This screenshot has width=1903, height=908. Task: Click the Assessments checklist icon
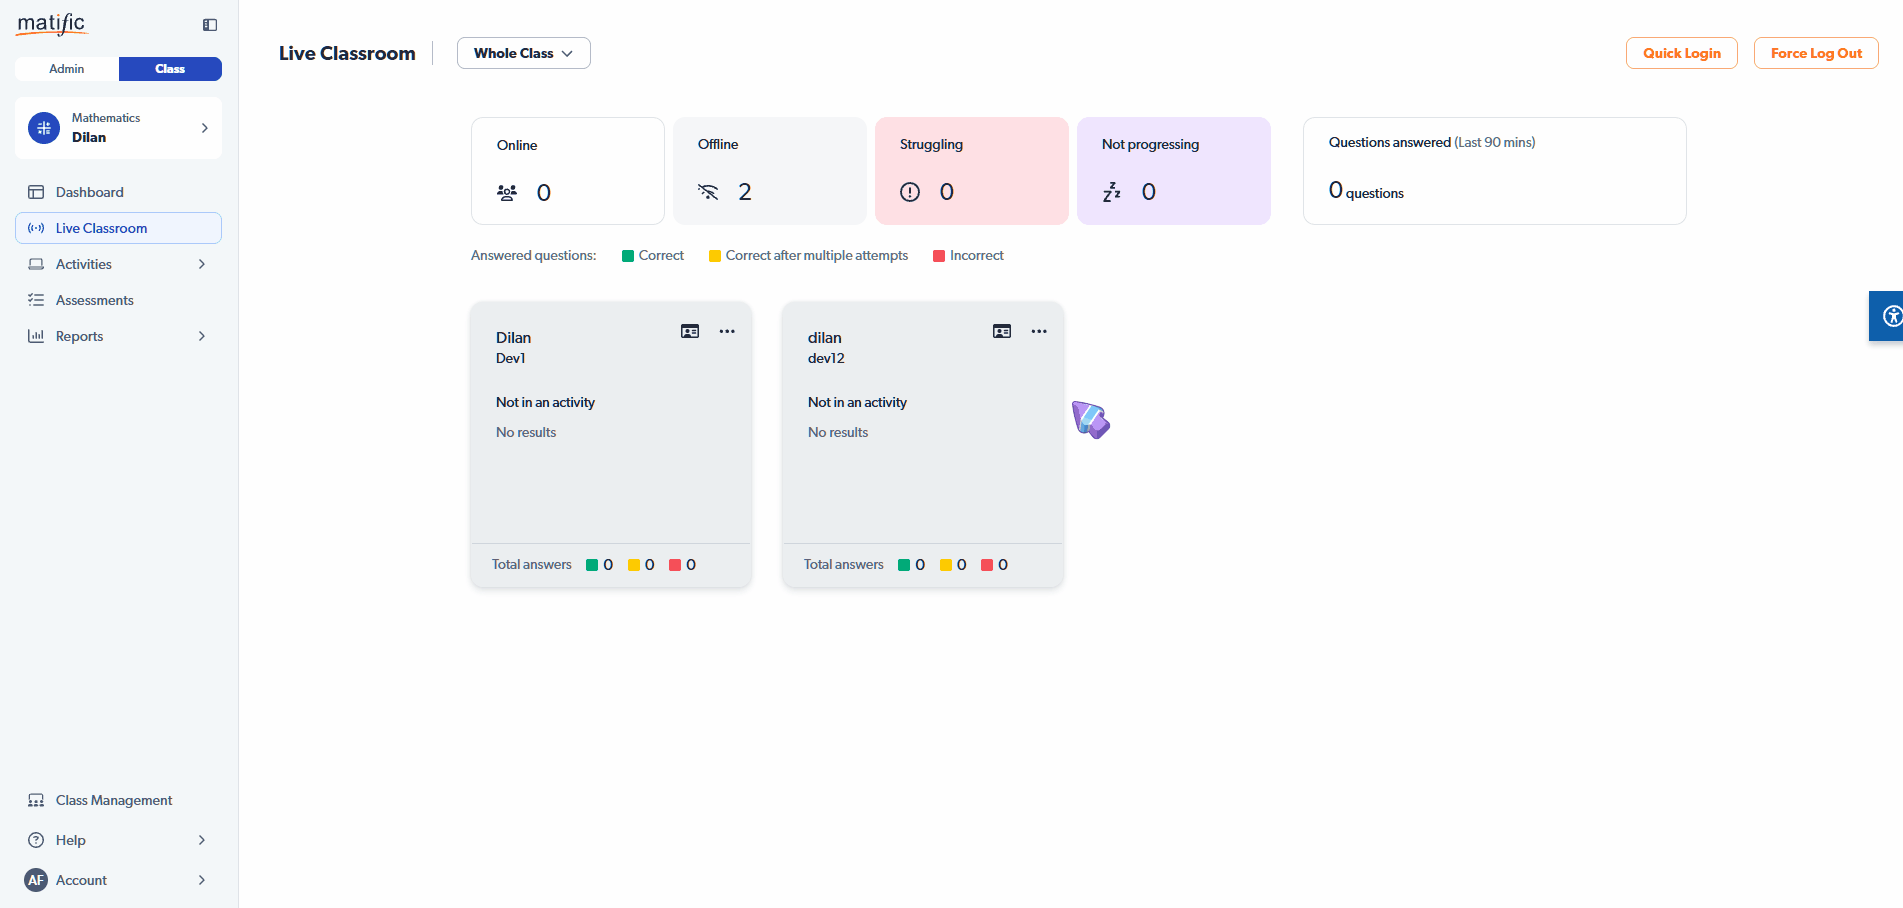point(37,300)
